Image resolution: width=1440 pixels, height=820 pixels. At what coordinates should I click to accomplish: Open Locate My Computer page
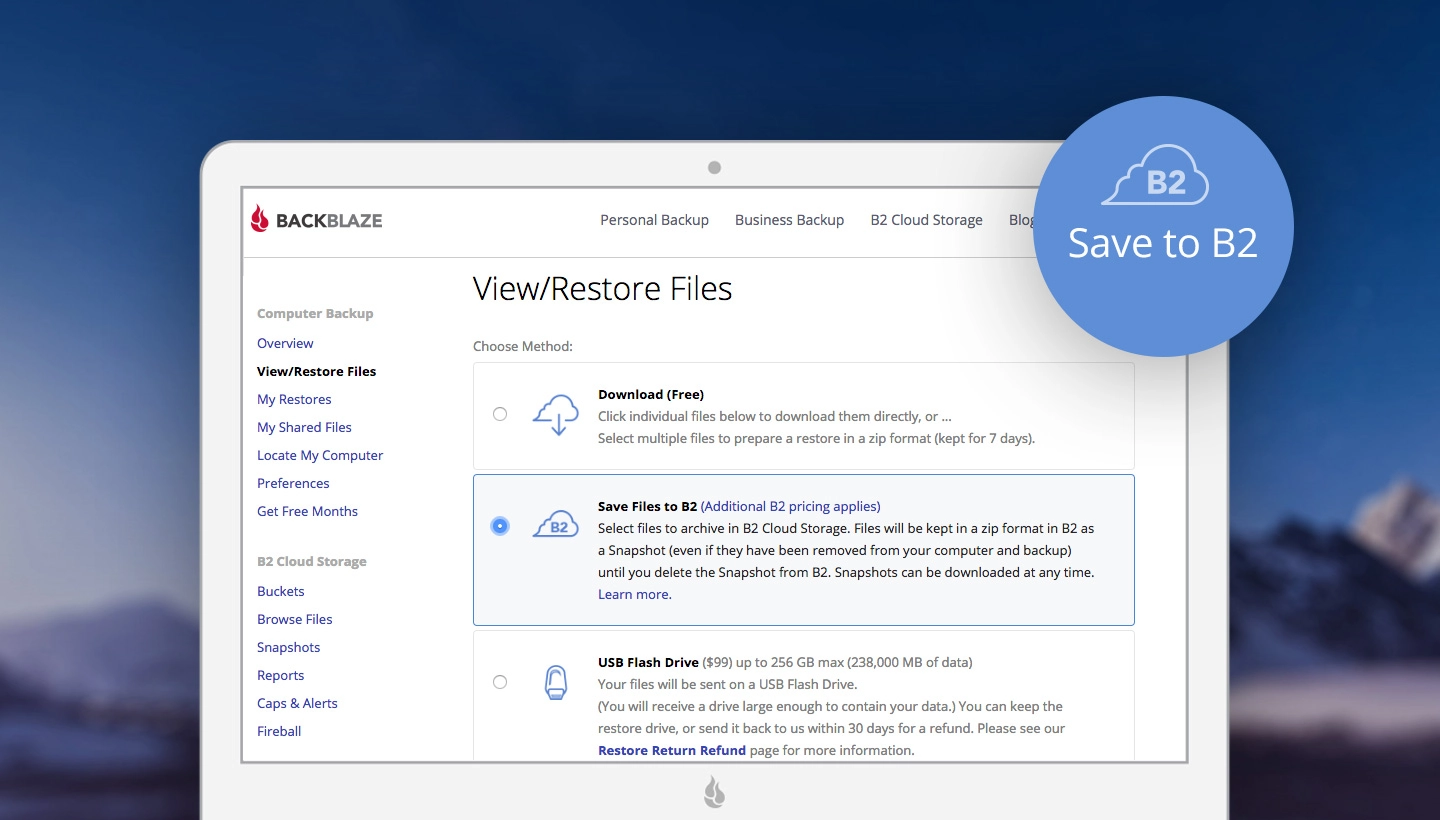tap(320, 455)
